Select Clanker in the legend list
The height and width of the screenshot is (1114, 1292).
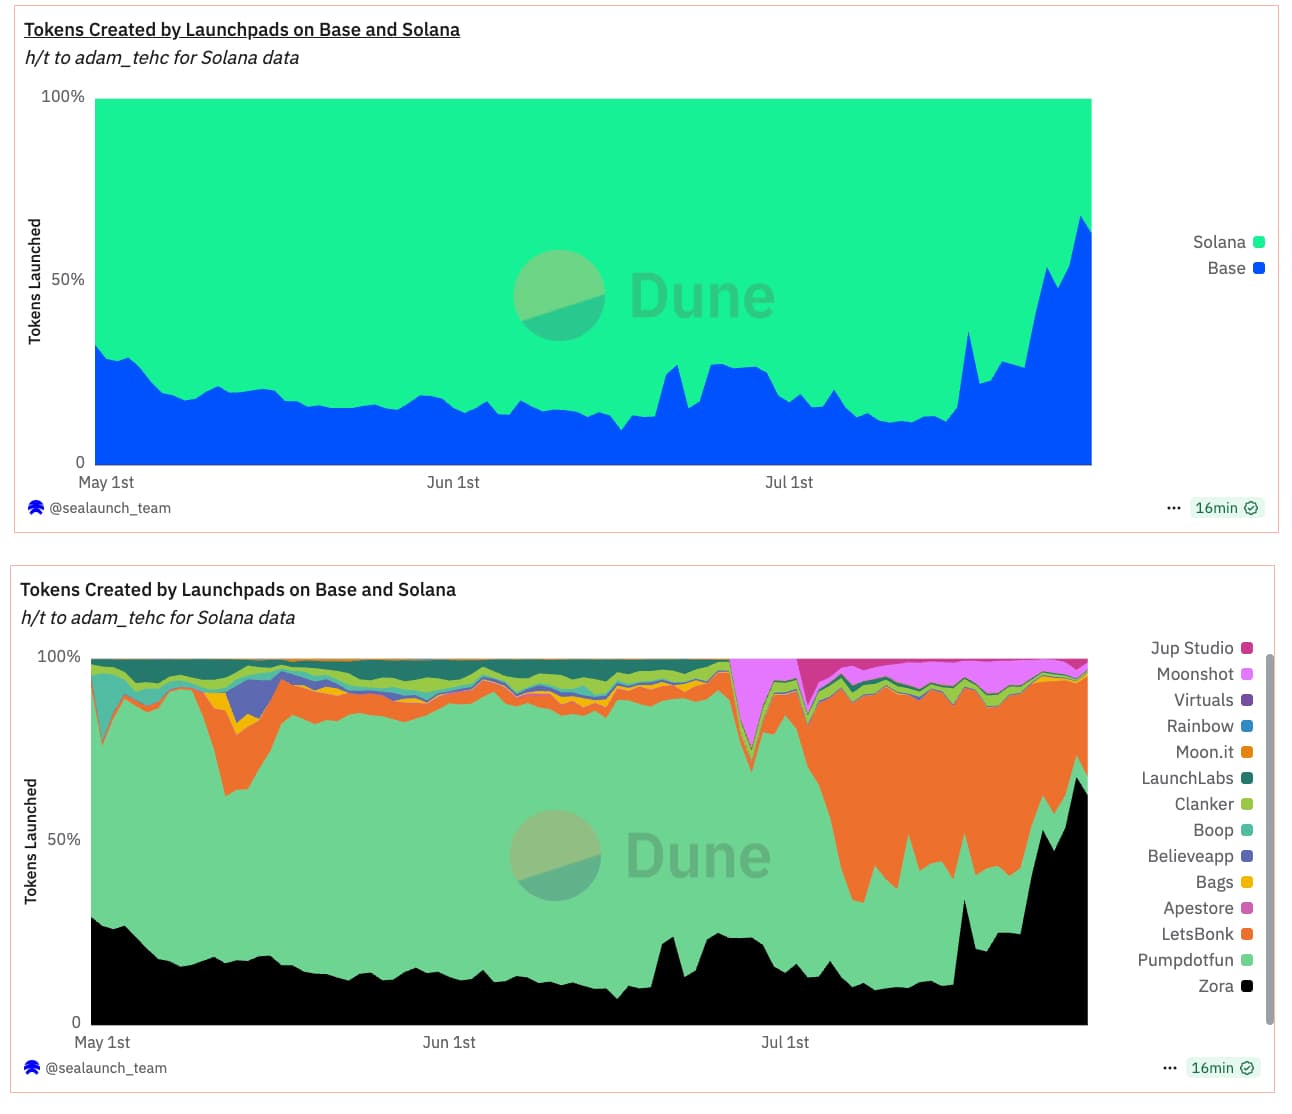[1204, 804]
